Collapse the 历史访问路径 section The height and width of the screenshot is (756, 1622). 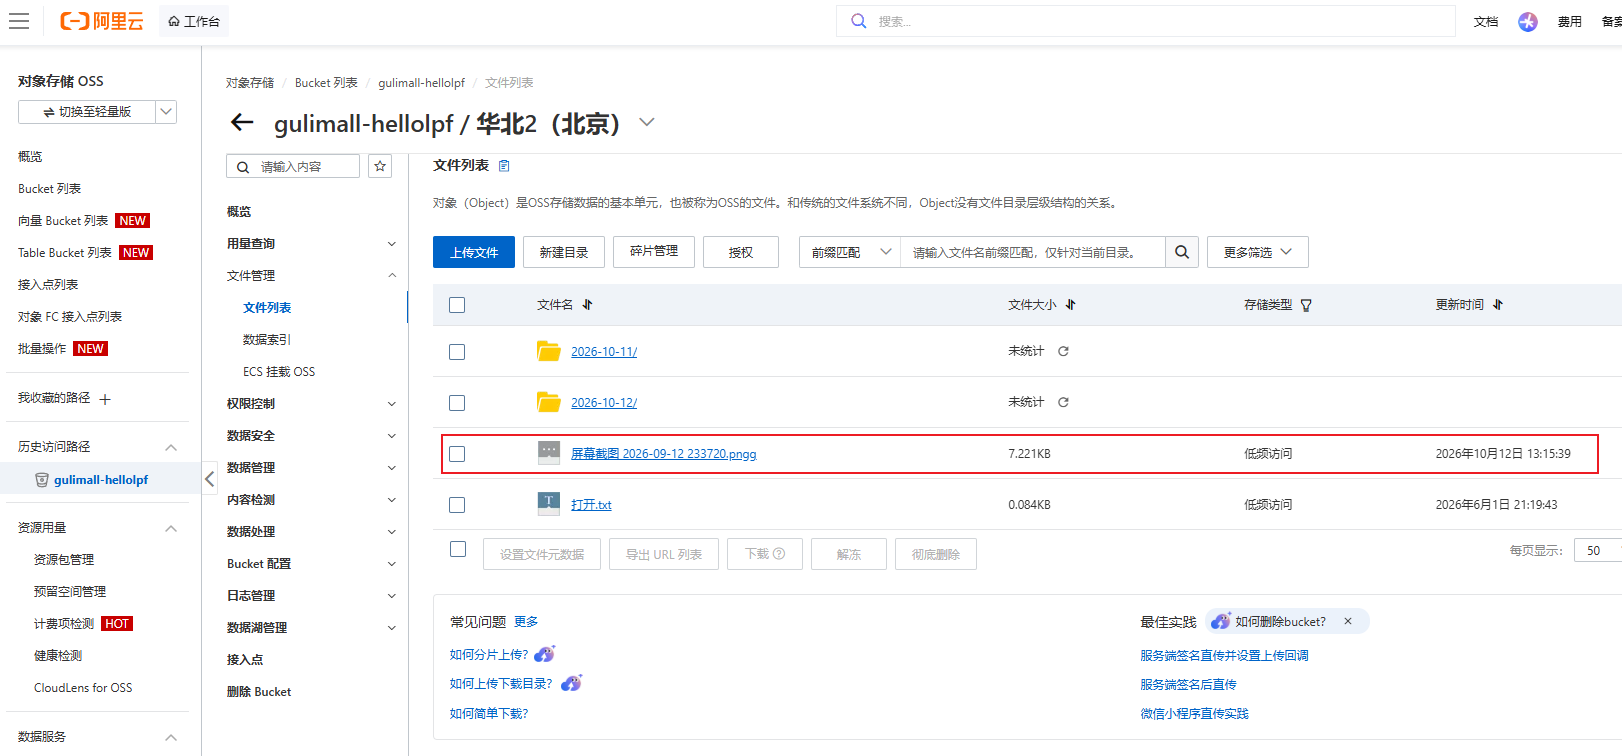click(171, 447)
